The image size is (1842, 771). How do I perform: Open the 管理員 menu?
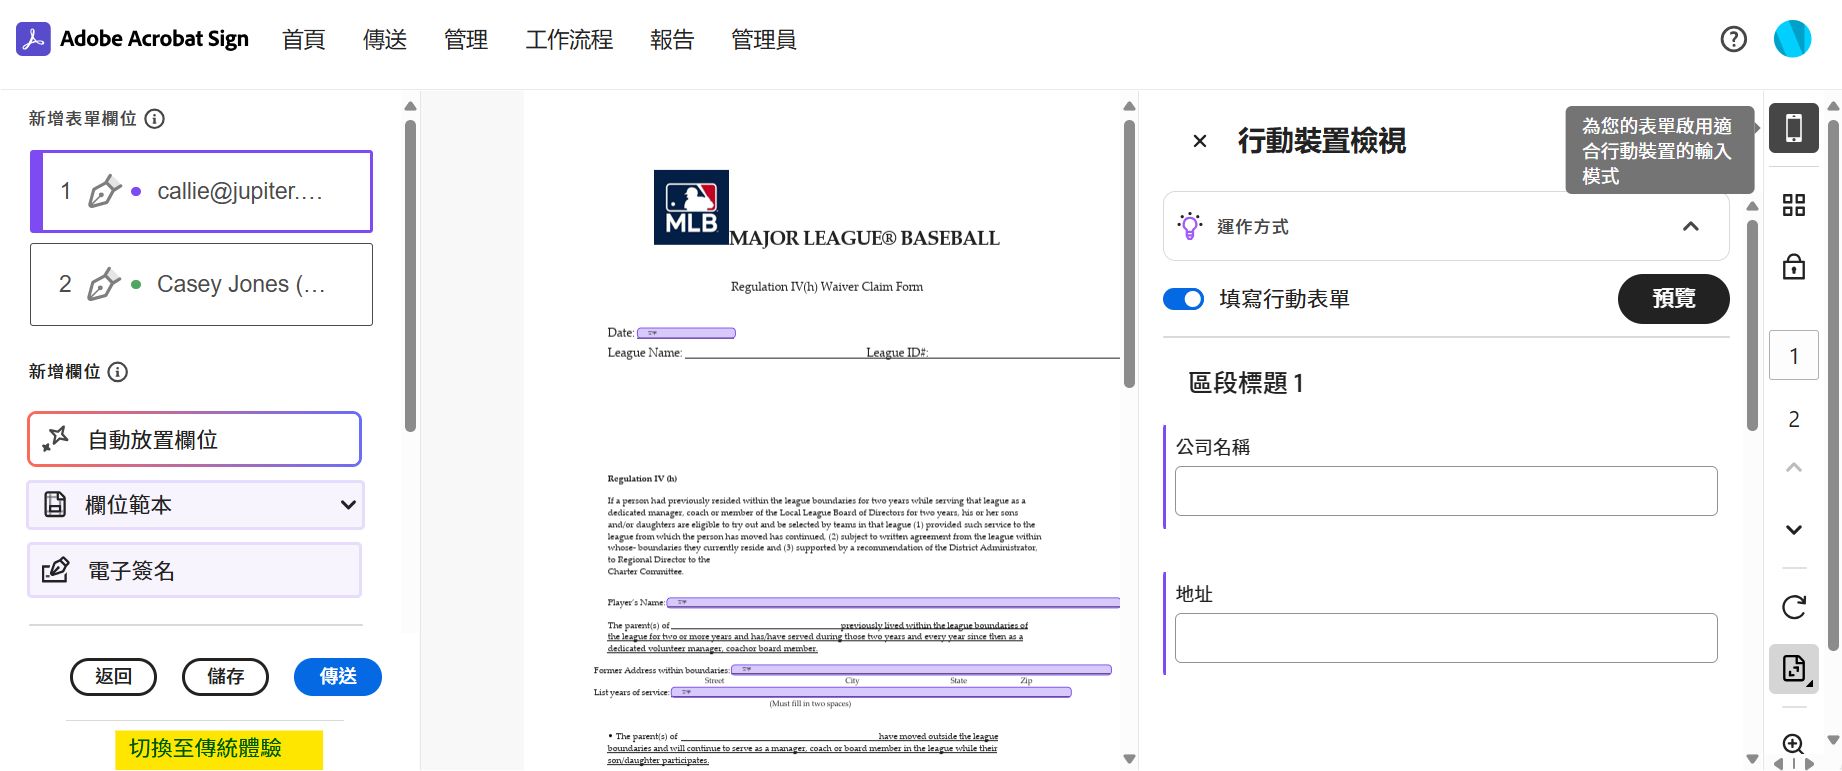[764, 39]
